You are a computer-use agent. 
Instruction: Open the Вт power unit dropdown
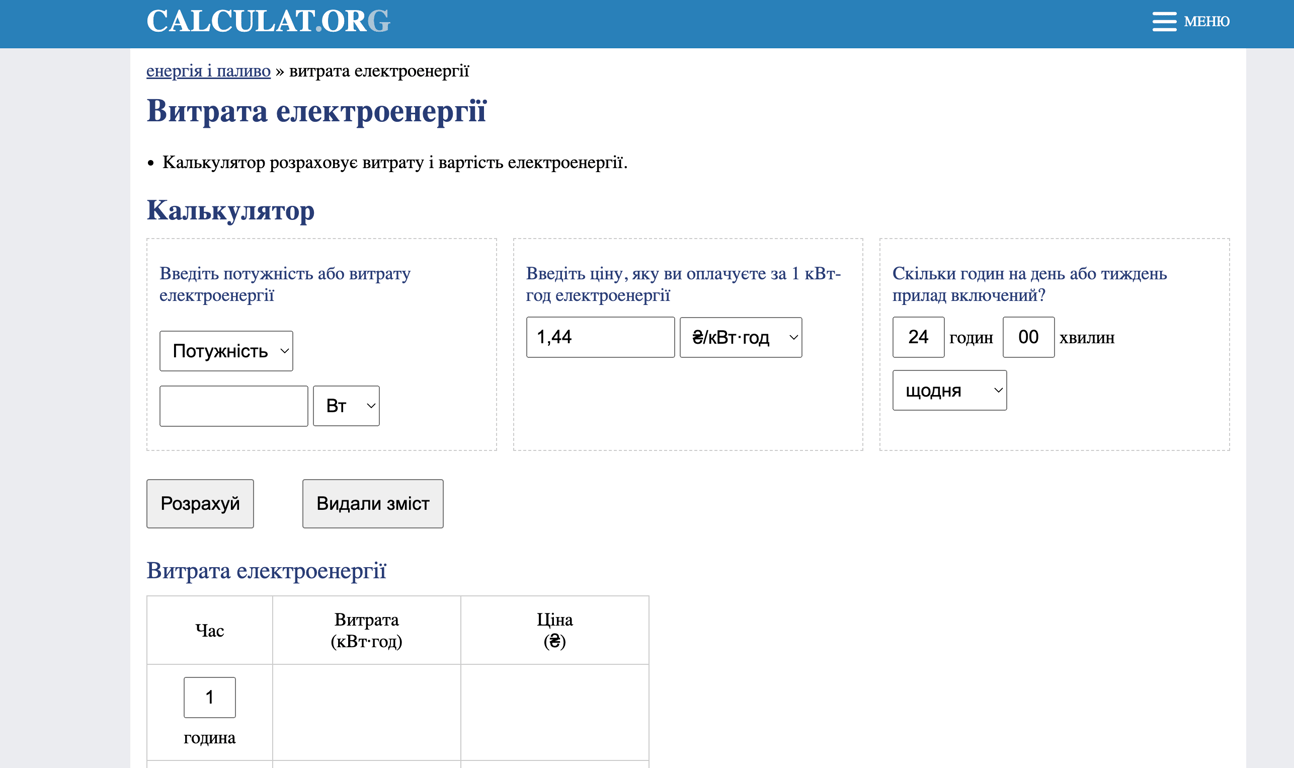(x=346, y=406)
